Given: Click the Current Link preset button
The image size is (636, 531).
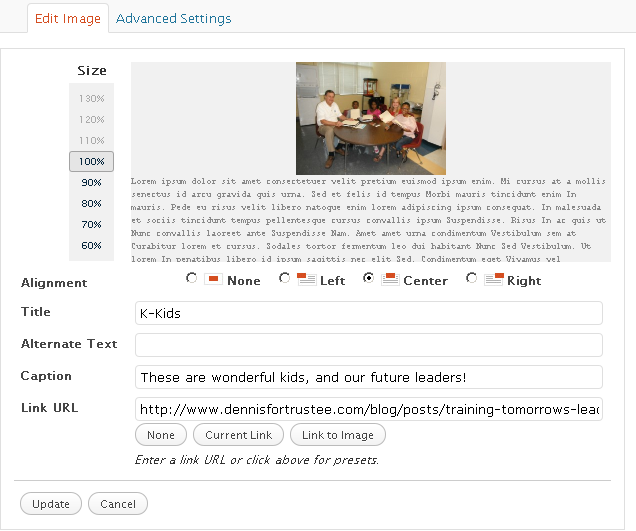Looking at the screenshot, I should (x=238, y=435).
